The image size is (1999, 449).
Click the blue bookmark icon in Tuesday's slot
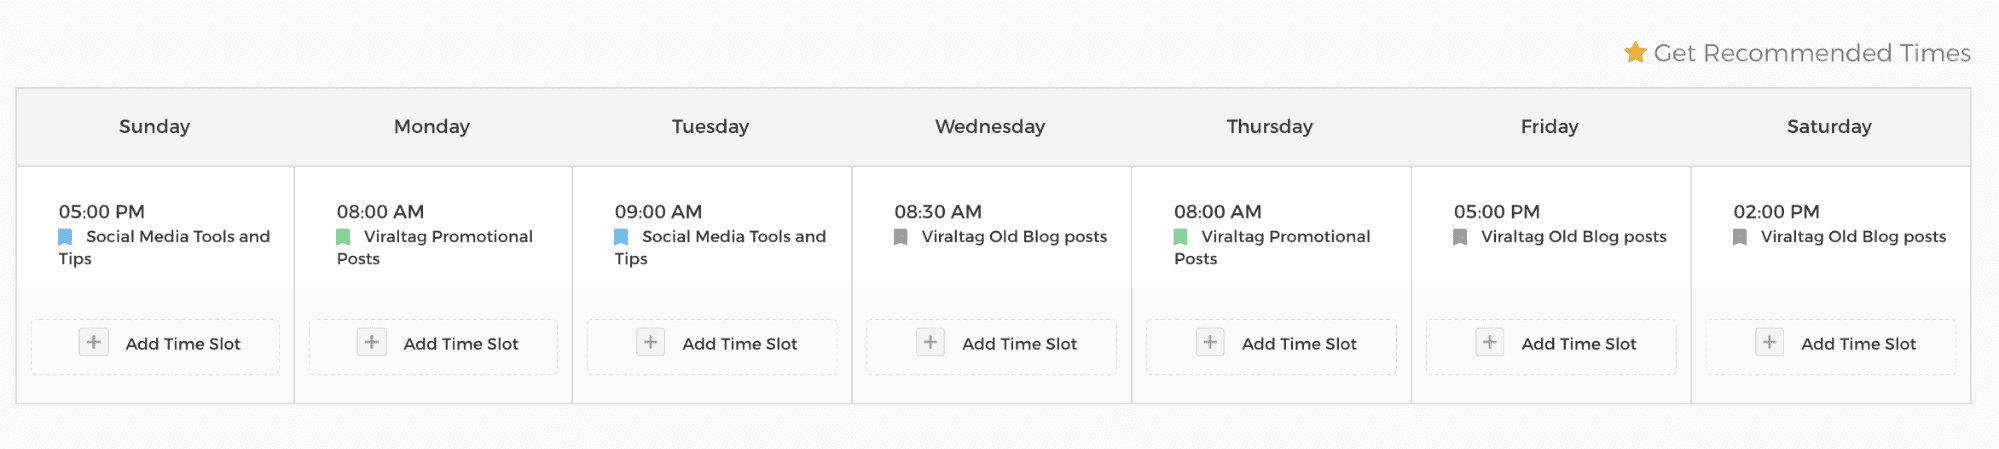[621, 237]
